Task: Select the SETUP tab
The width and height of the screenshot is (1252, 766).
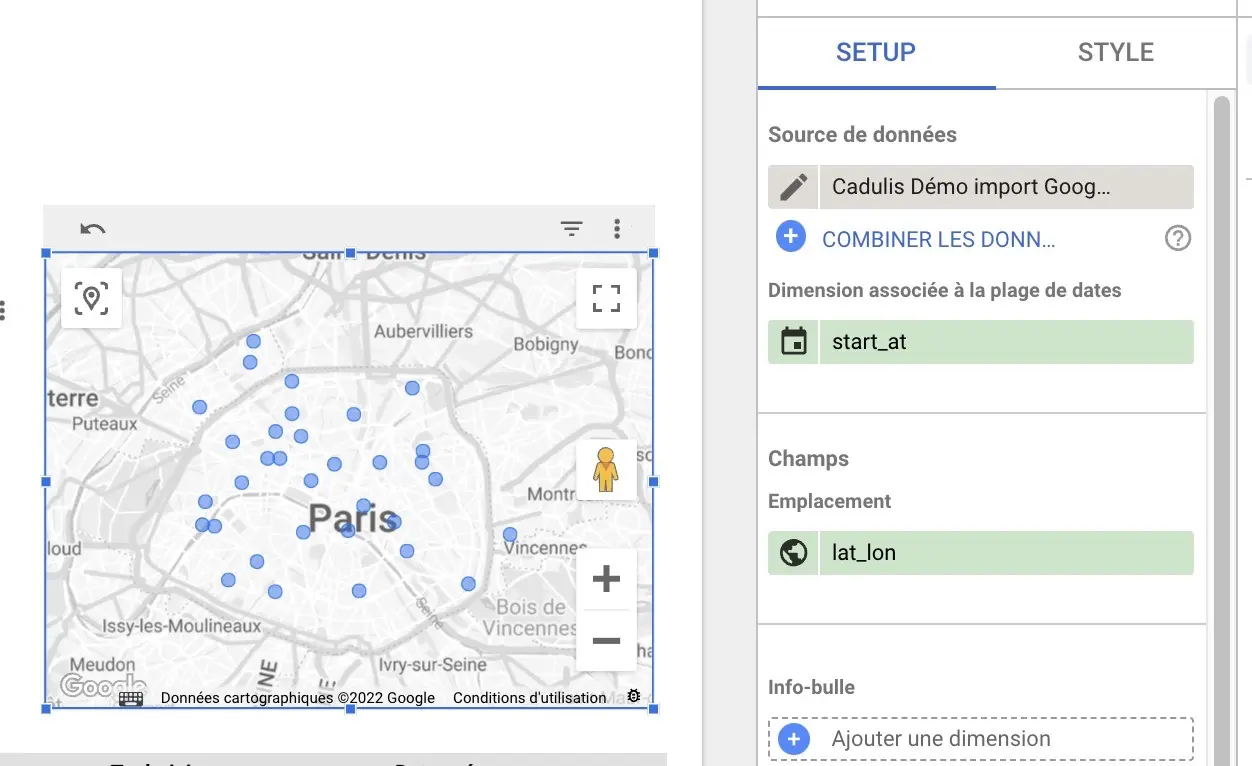Action: coord(876,53)
